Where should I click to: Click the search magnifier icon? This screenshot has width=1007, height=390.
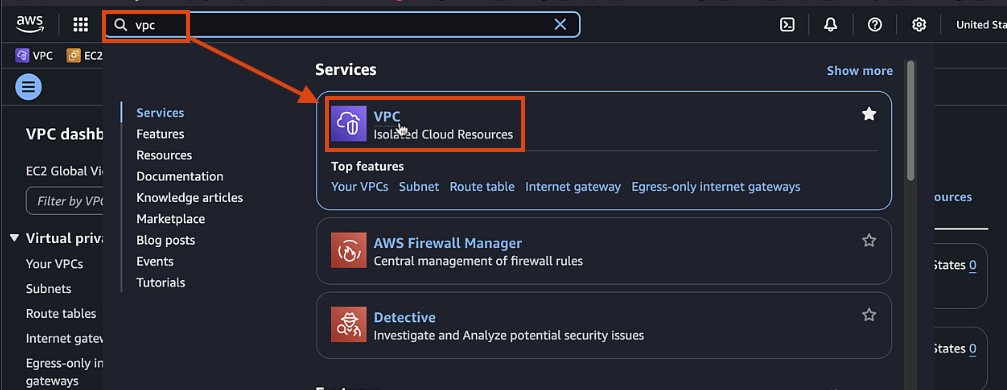tap(121, 25)
